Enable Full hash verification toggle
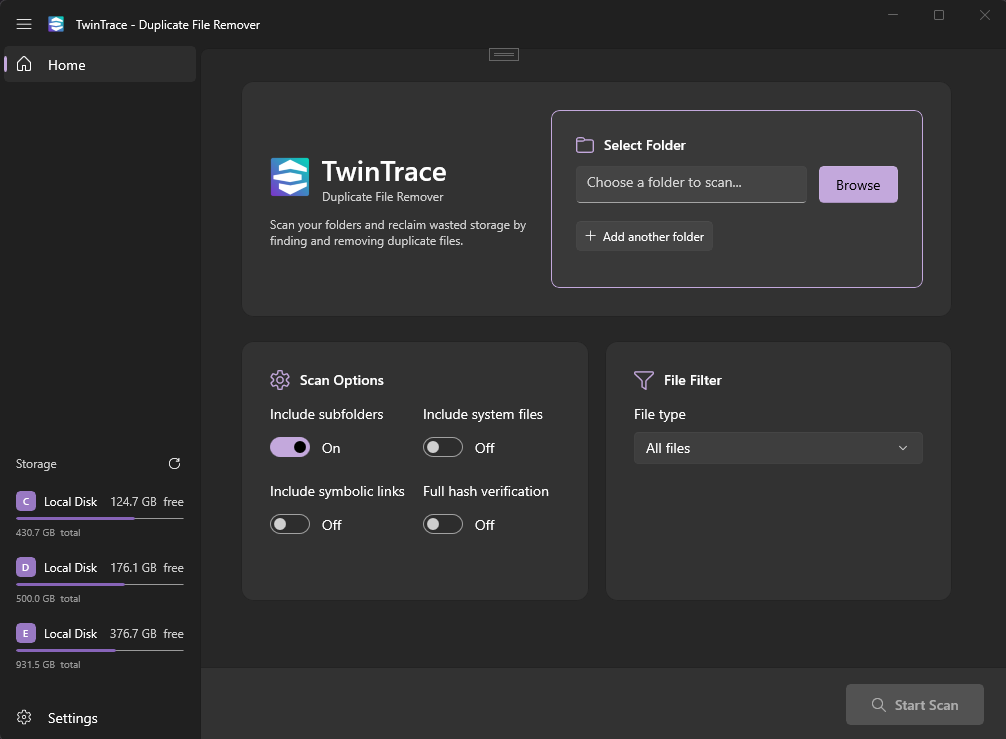1006x739 pixels. [443, 524]
